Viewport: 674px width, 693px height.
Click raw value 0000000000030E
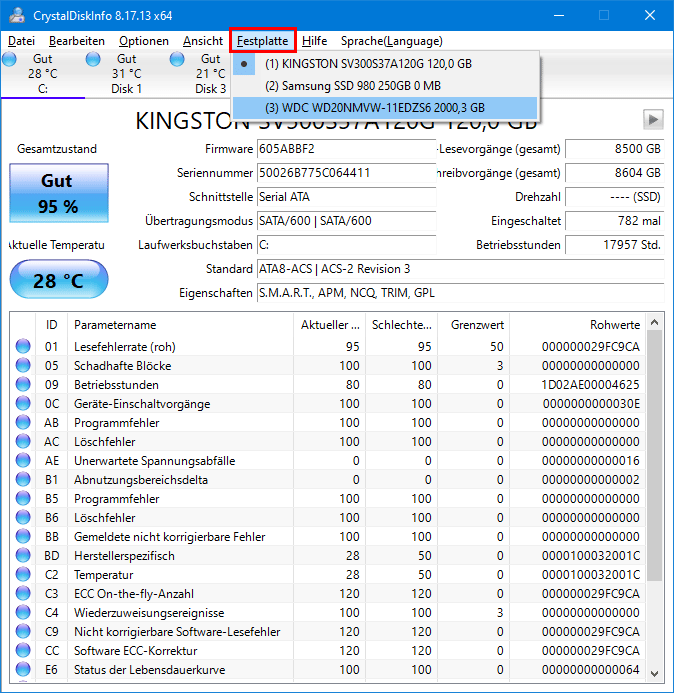tap(591, 404)
